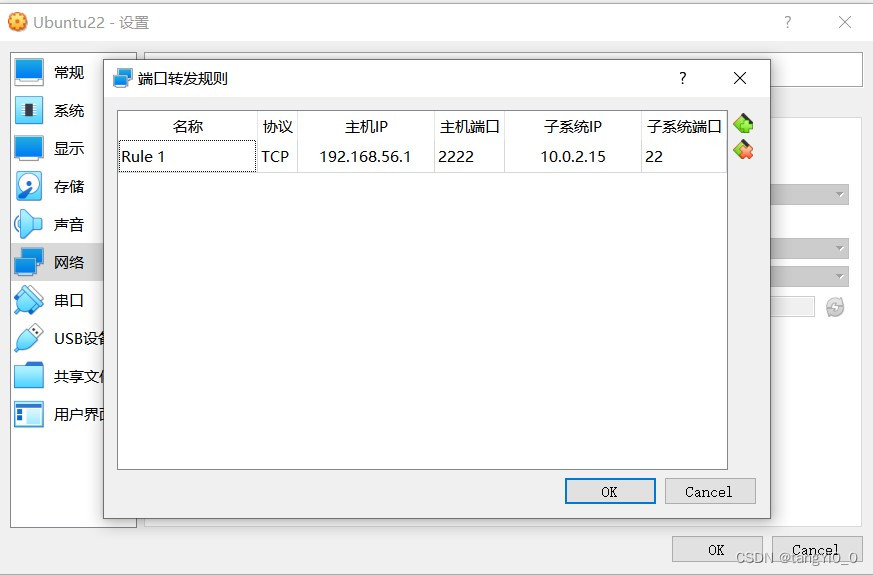Click OK in the Ubuntu22 settings window
Viewport: 873px width, 575px height.
(x=717, y=549)
